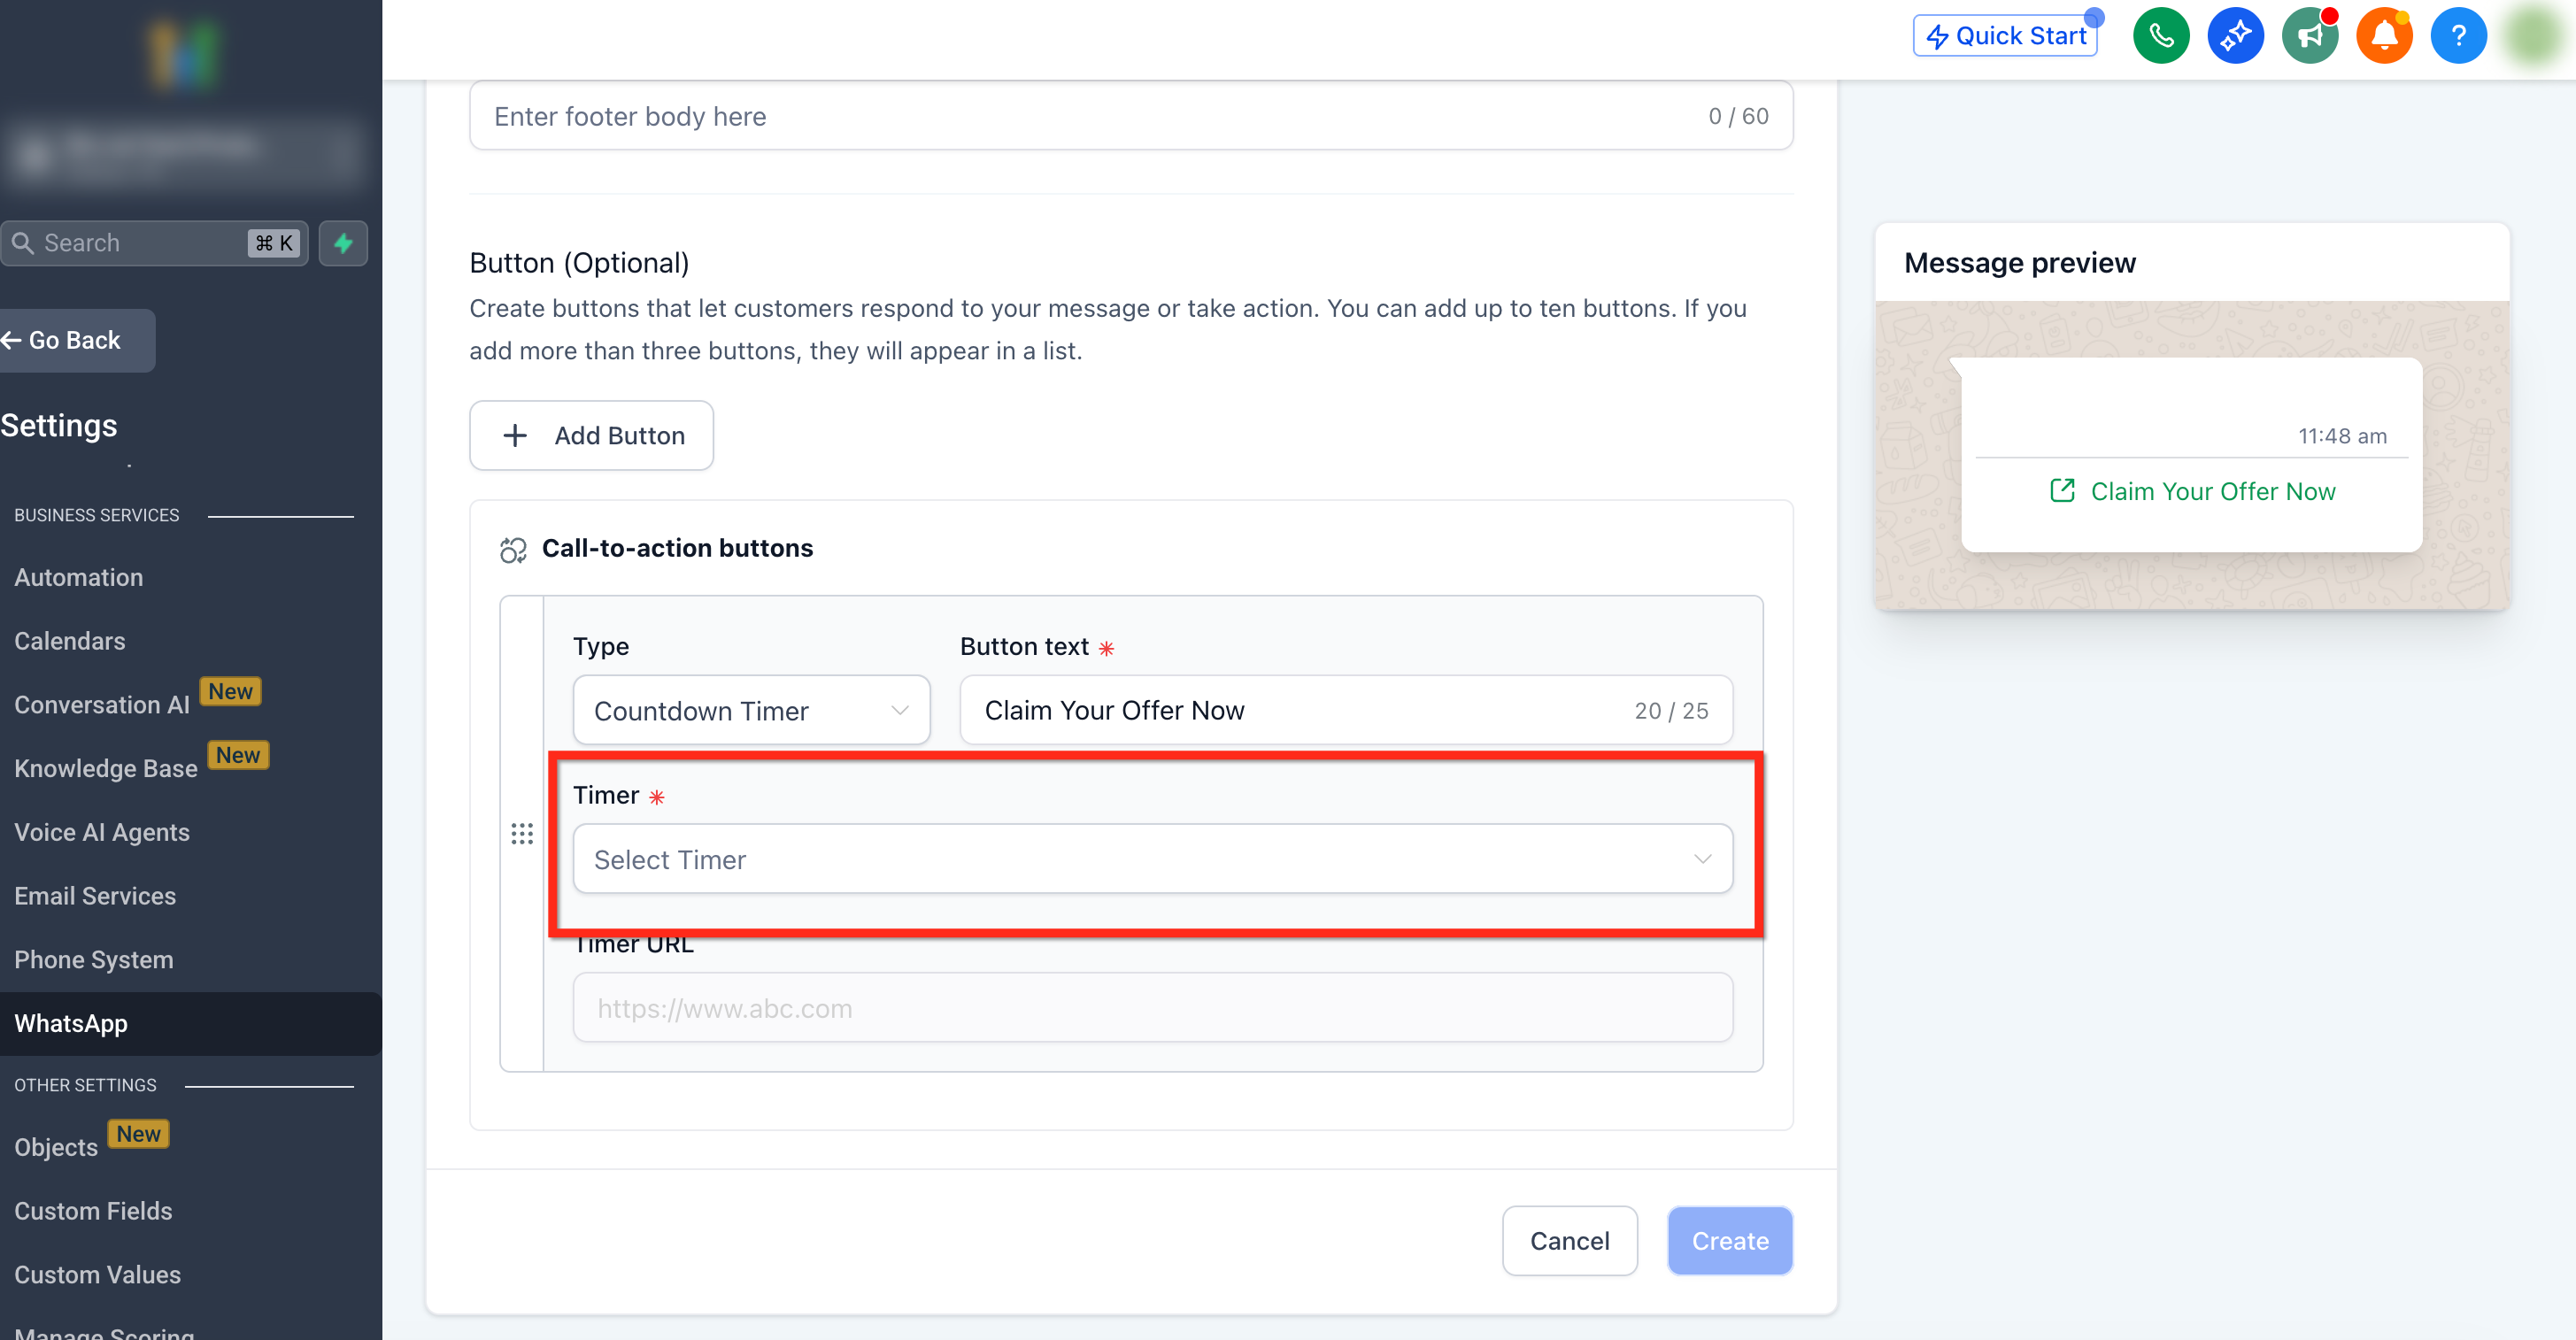Click the blue help question mark icon

point(2458,36)
